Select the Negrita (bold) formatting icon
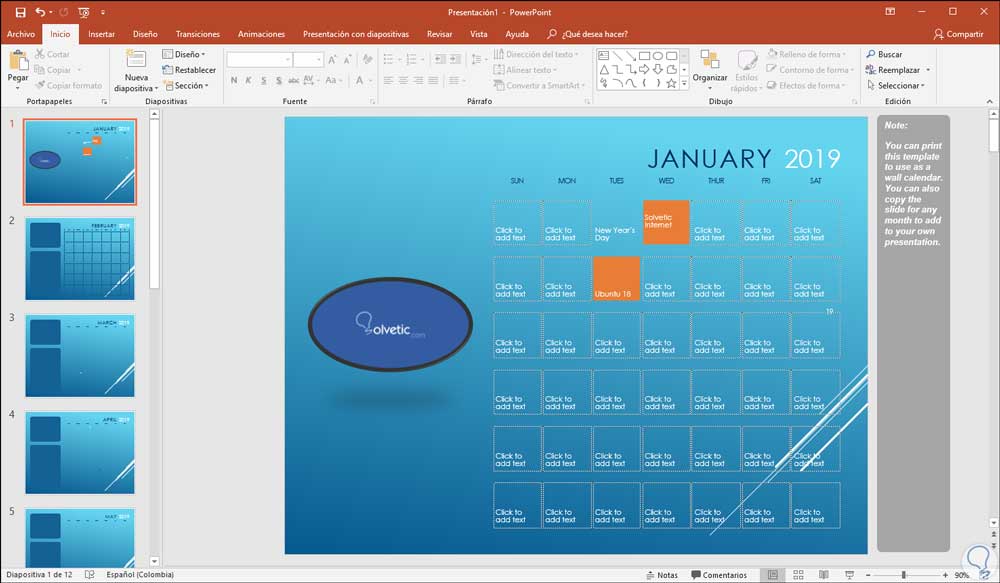 tap(233, 80)
